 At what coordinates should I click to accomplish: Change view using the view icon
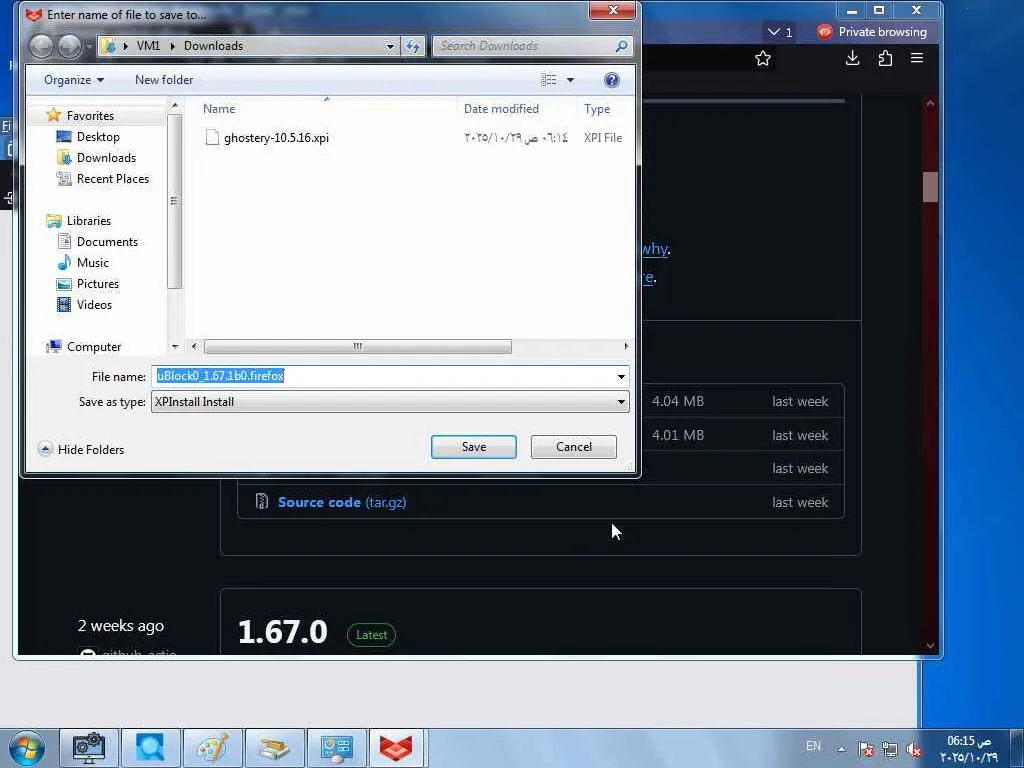(549, 80)
